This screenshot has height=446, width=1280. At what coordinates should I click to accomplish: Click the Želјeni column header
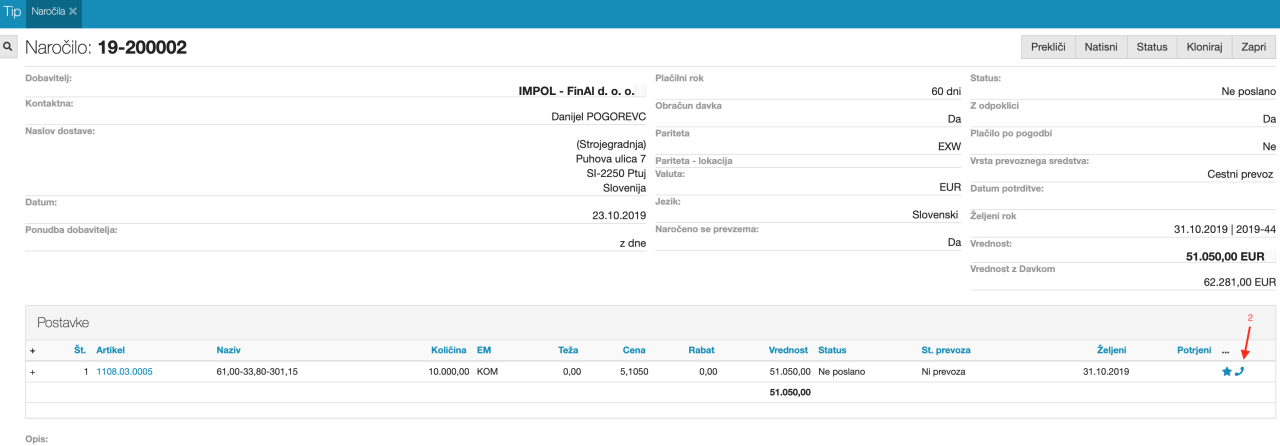pos(1110,351)
